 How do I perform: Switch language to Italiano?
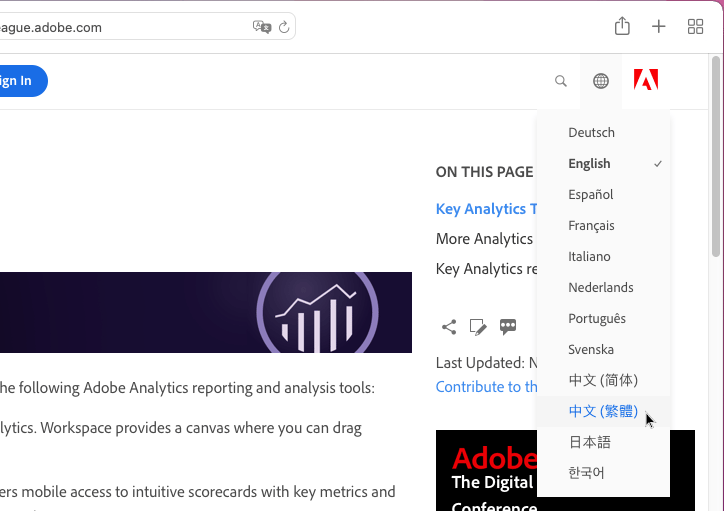coord(603,256)
